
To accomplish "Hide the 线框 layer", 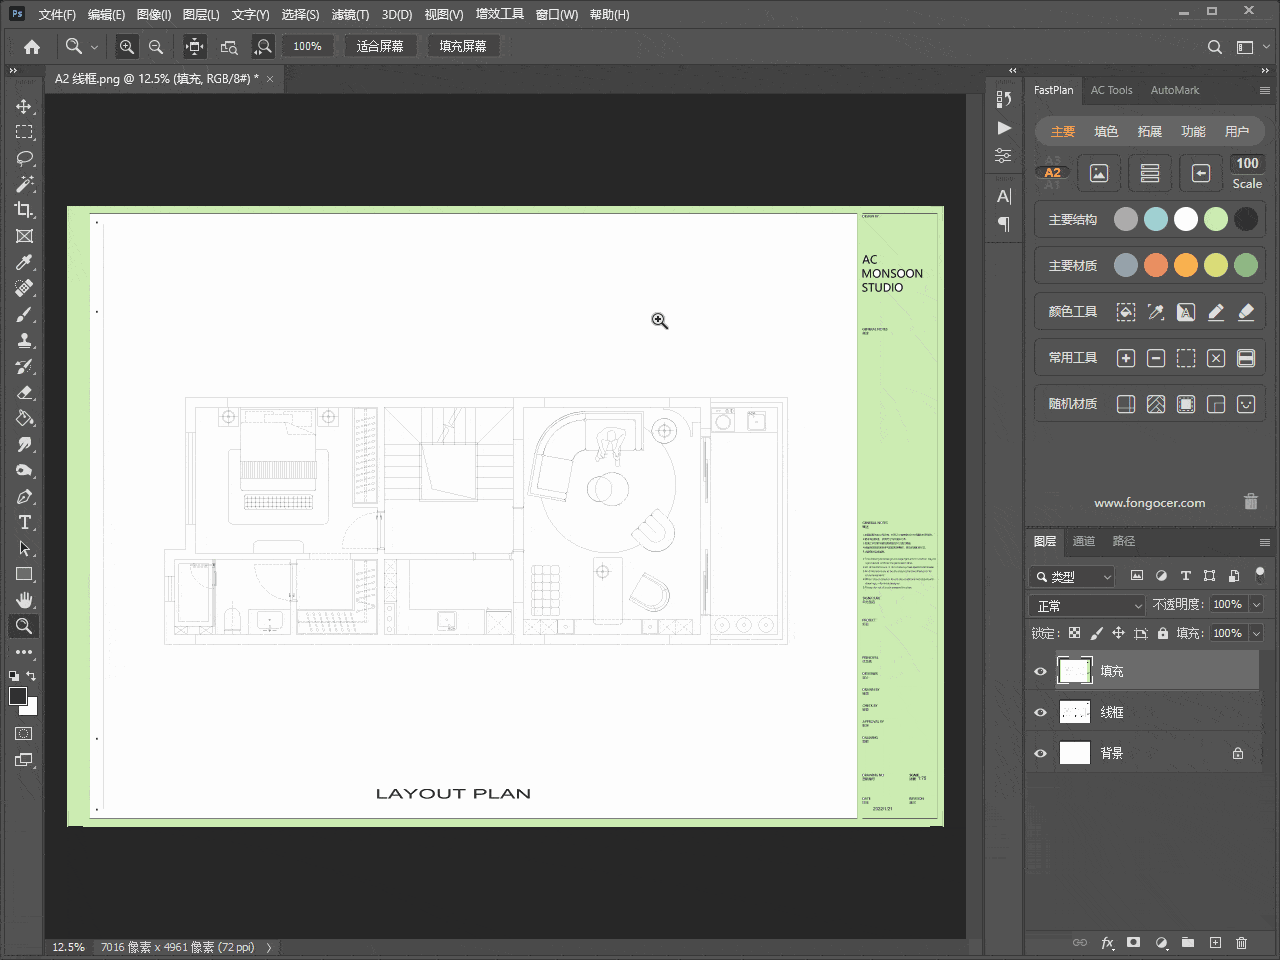I will [x=1040, y=712].
